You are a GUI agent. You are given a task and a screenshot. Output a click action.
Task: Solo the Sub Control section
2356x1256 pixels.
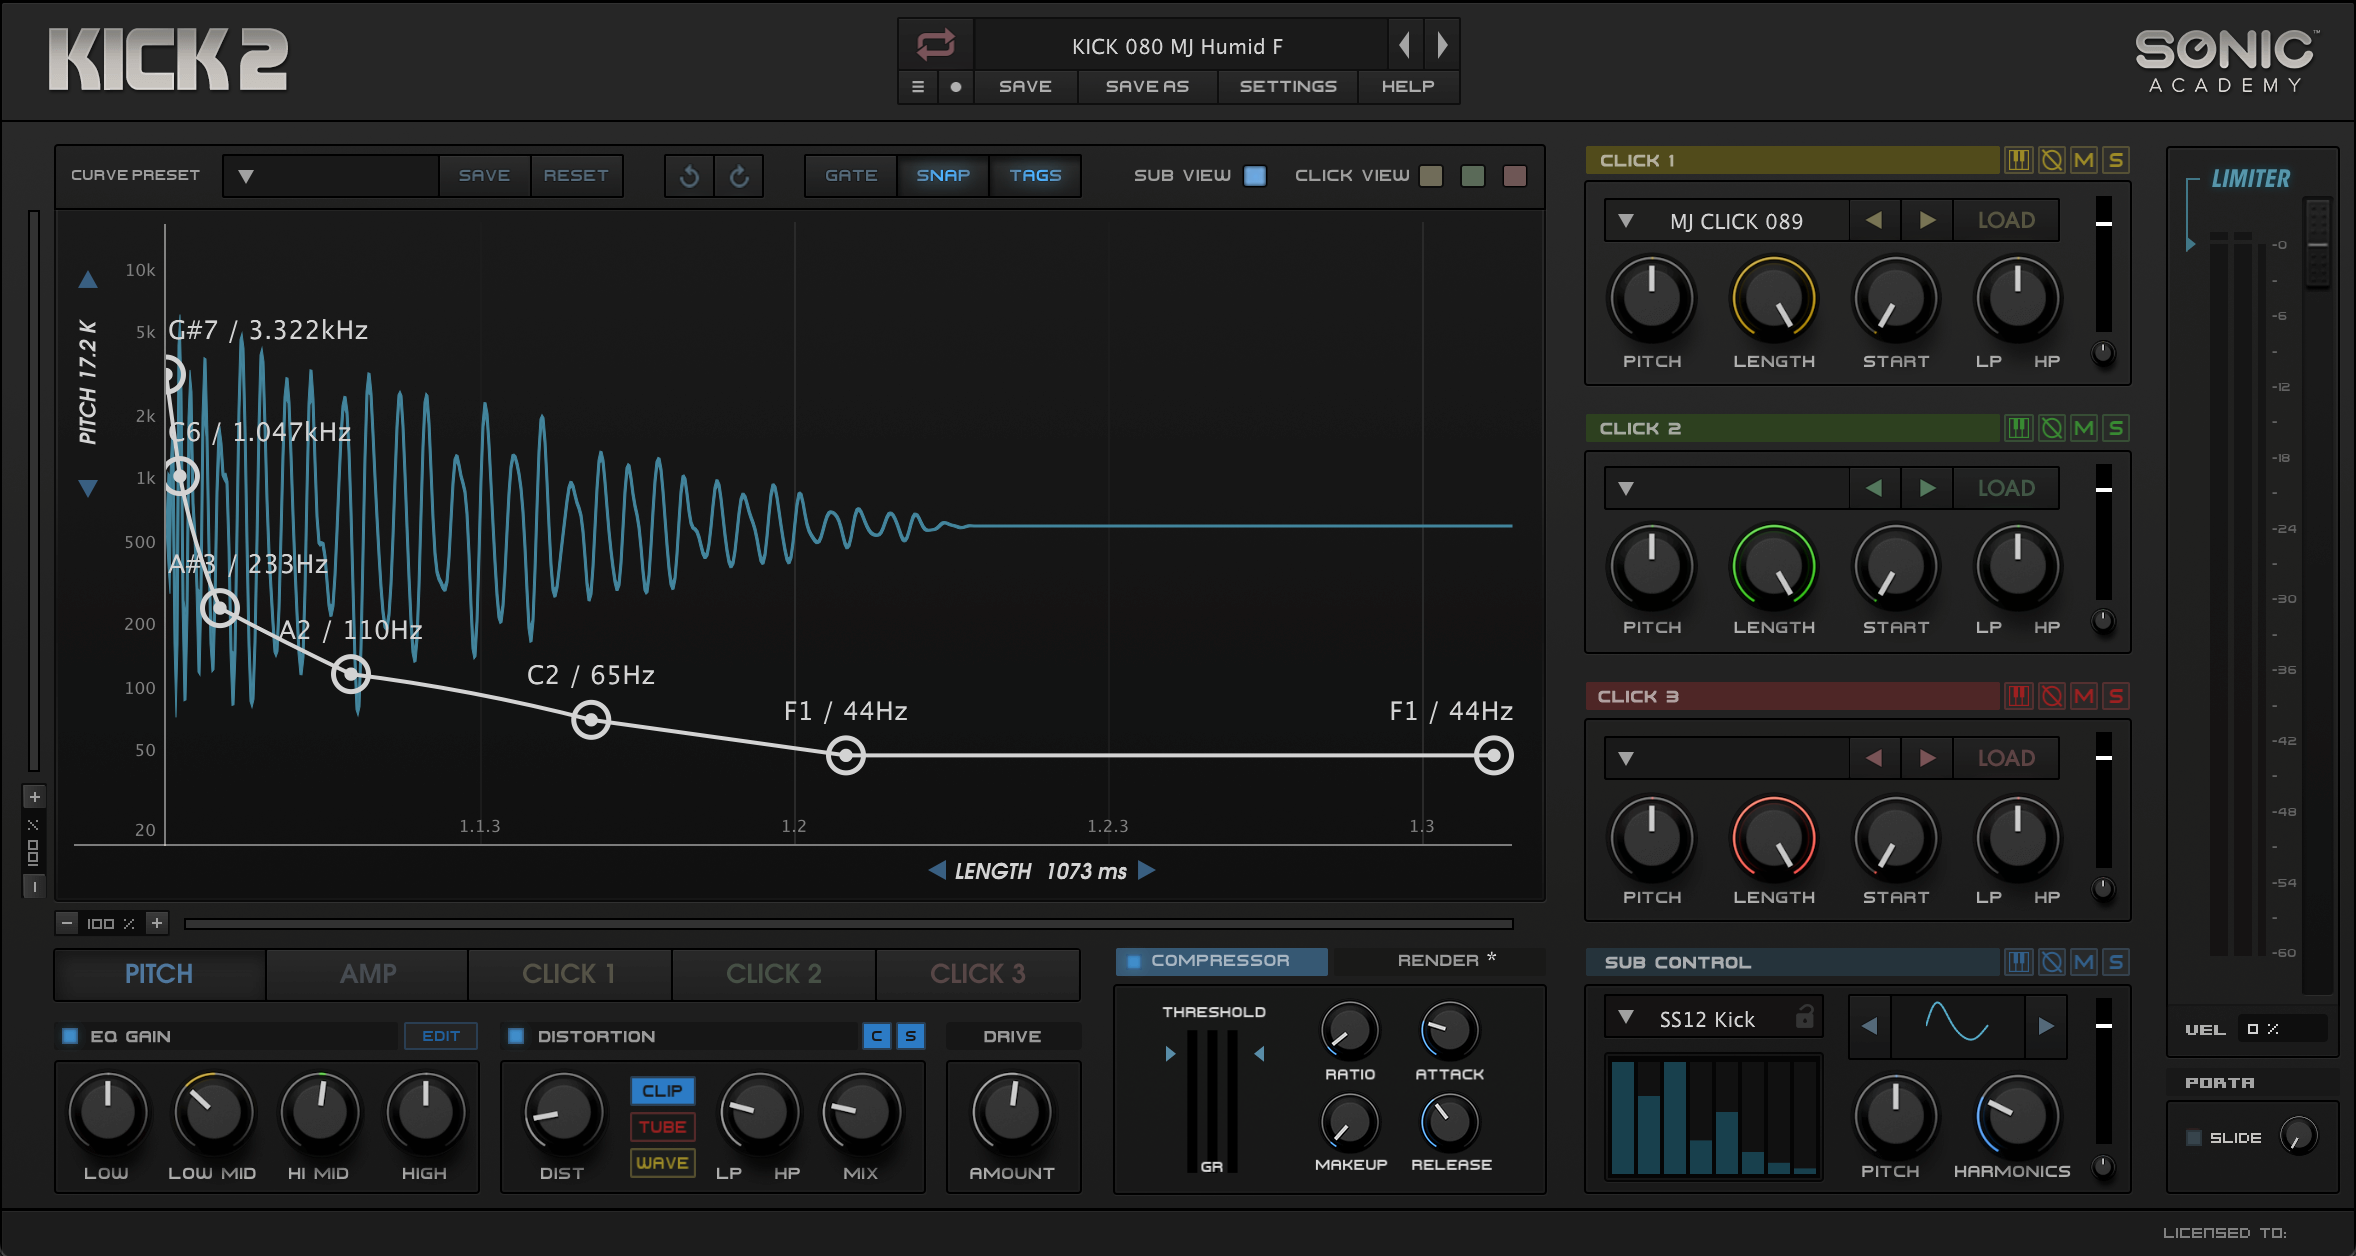point(2116,962)
